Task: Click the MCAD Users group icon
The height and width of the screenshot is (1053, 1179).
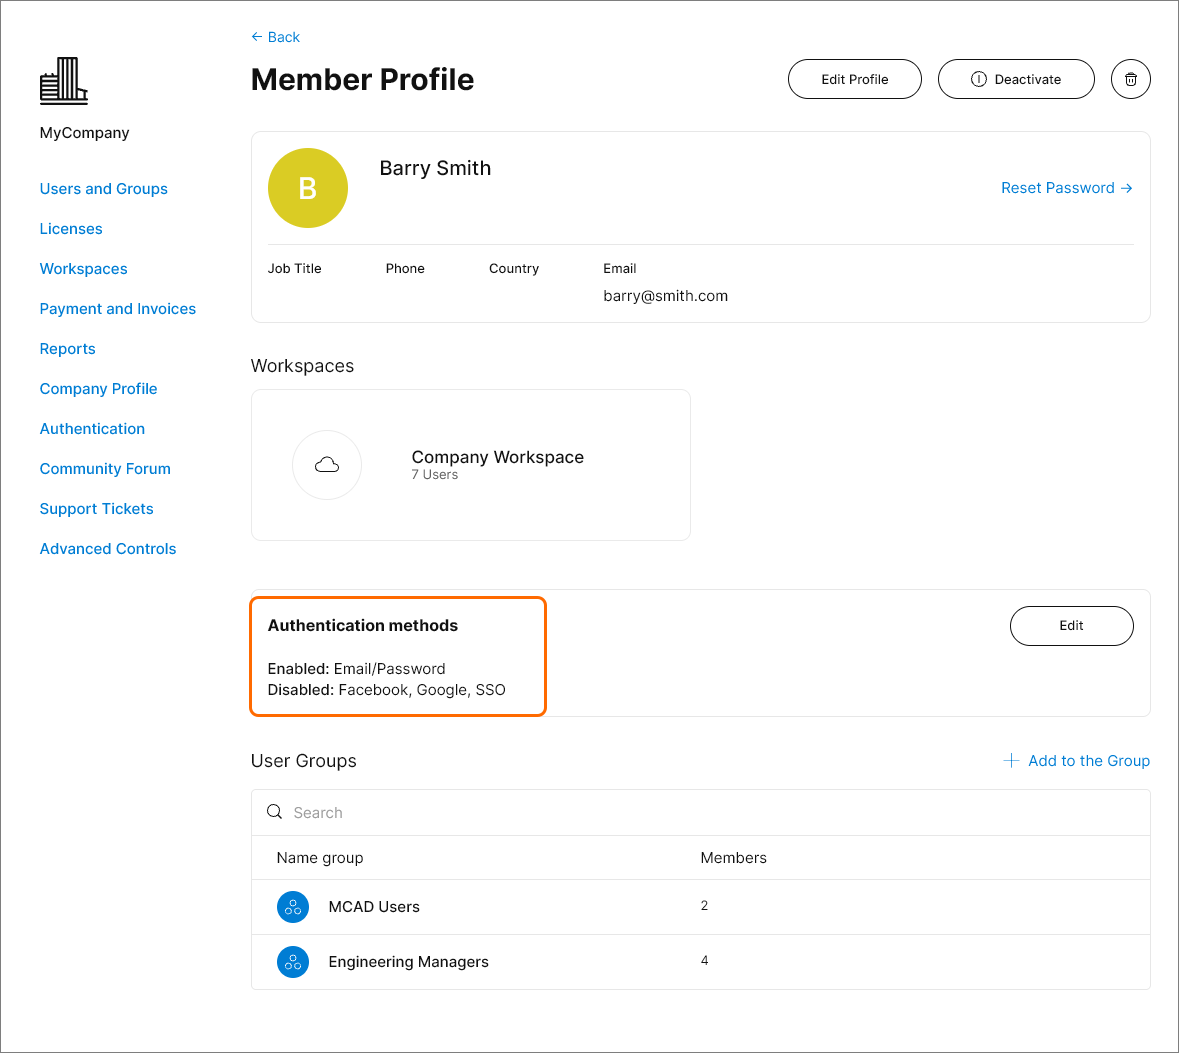Action: click(x=293, y=907)
